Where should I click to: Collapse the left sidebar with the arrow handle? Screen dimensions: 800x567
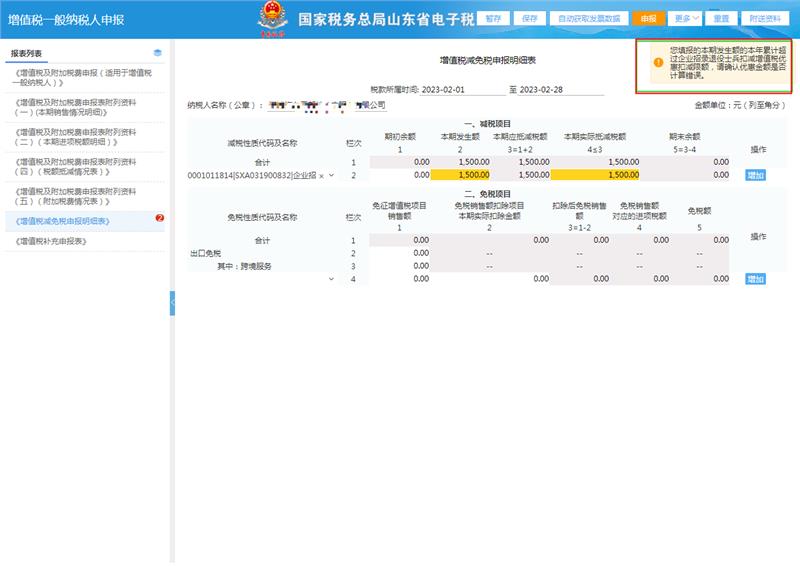tap(172, 298)
